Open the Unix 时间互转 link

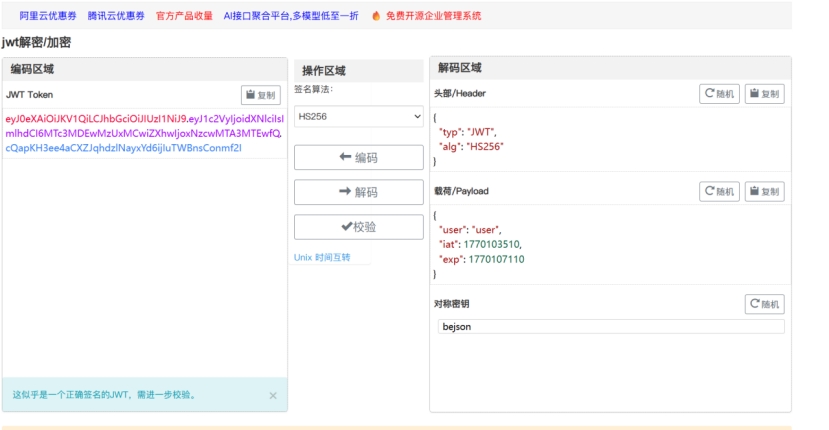tap(322, 257)
